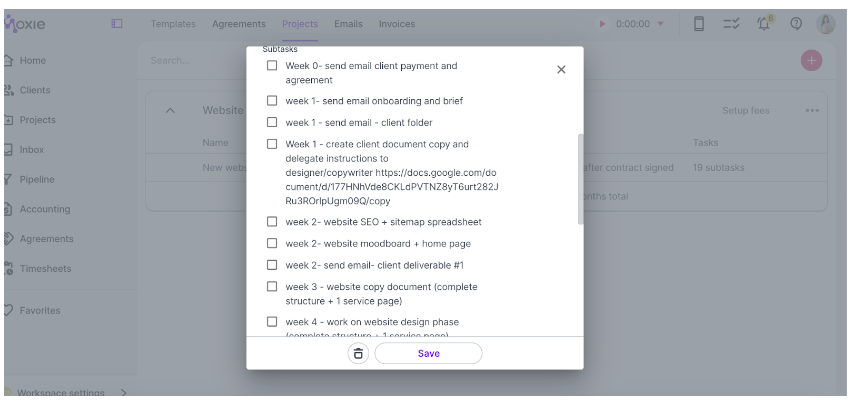
Task: Check 'week 1 - send email - client folder'
Action: [x=272, y=123]
